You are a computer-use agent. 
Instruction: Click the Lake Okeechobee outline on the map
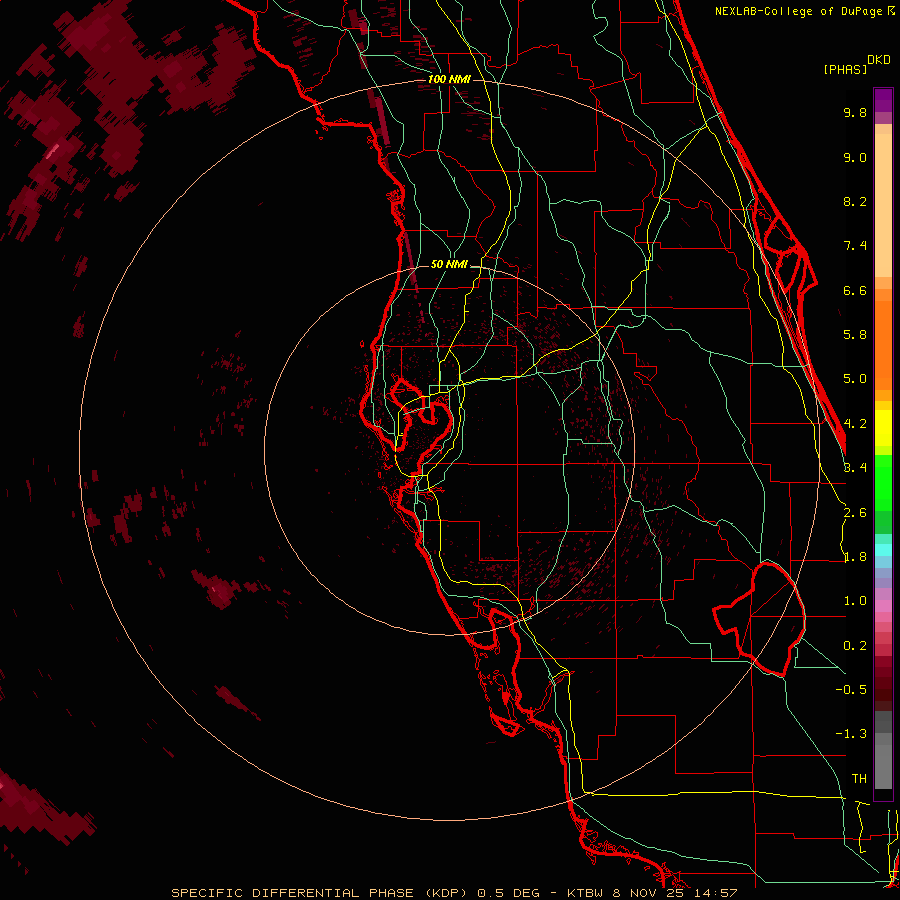[759, 619]
